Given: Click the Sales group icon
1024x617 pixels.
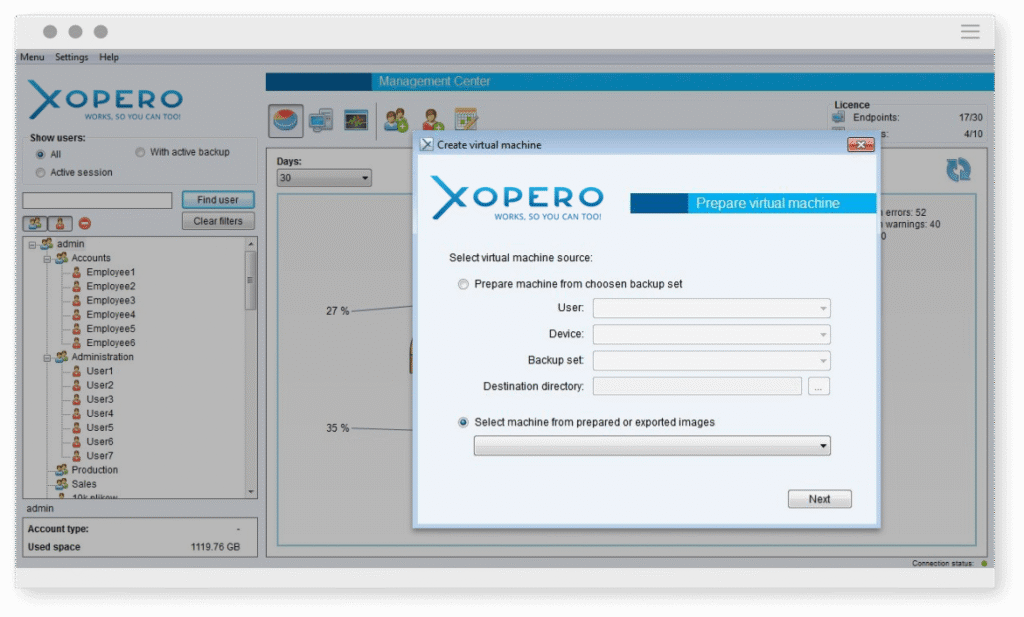Looking at the screenshot, I should point(61,484).
